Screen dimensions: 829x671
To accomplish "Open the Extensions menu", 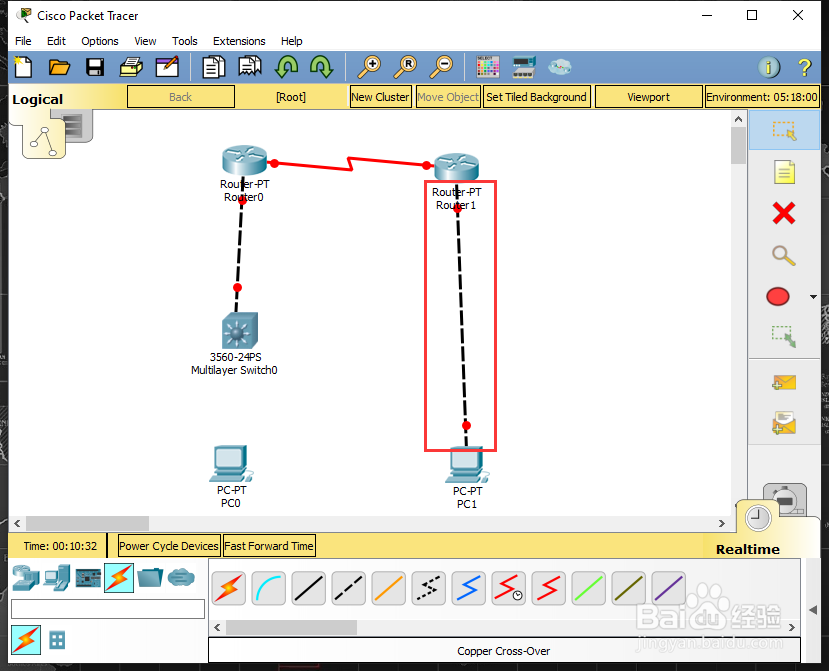I will point(239,41).
